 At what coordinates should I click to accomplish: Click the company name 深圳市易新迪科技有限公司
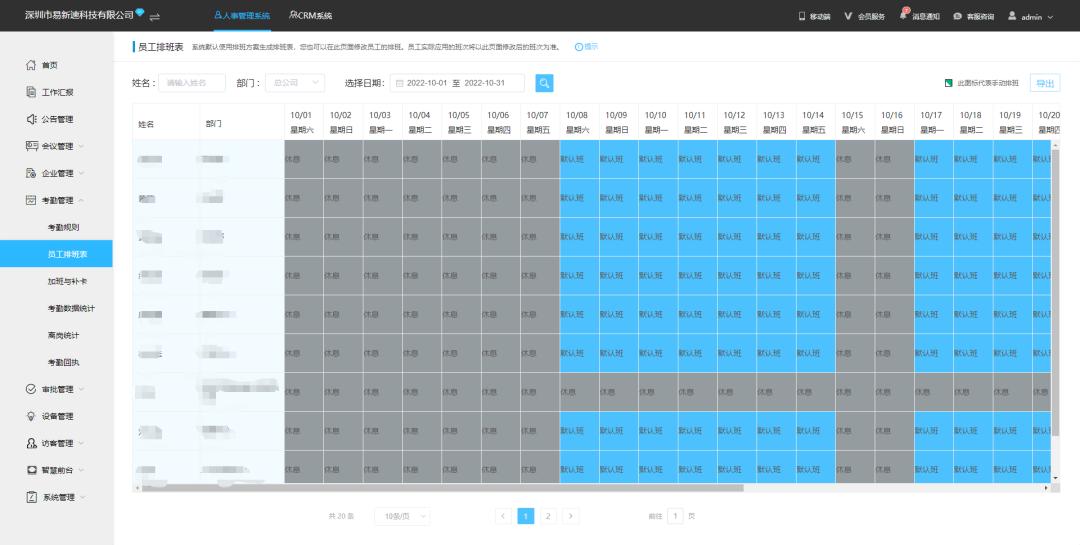tap(79, 15)
